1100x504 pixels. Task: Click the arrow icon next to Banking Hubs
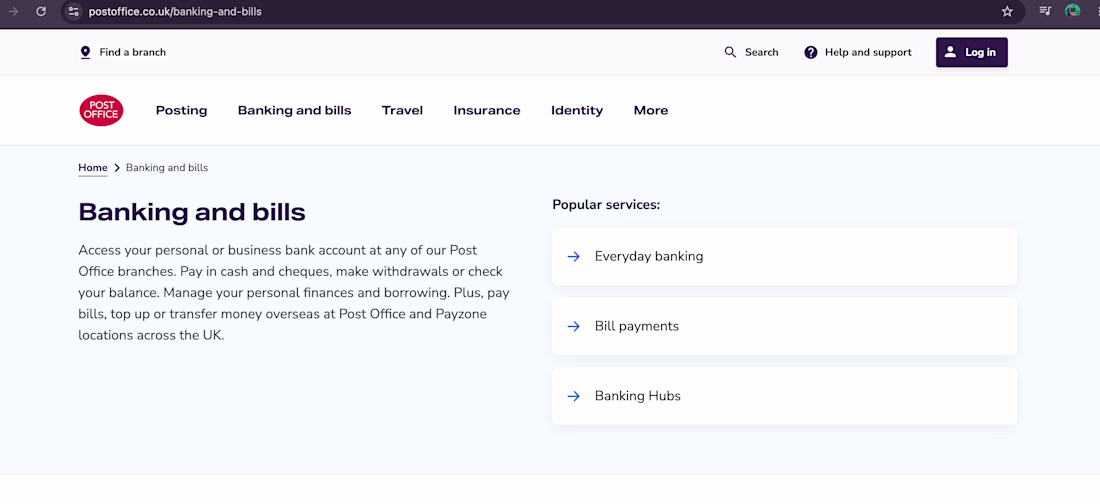[x=574, y=396]
